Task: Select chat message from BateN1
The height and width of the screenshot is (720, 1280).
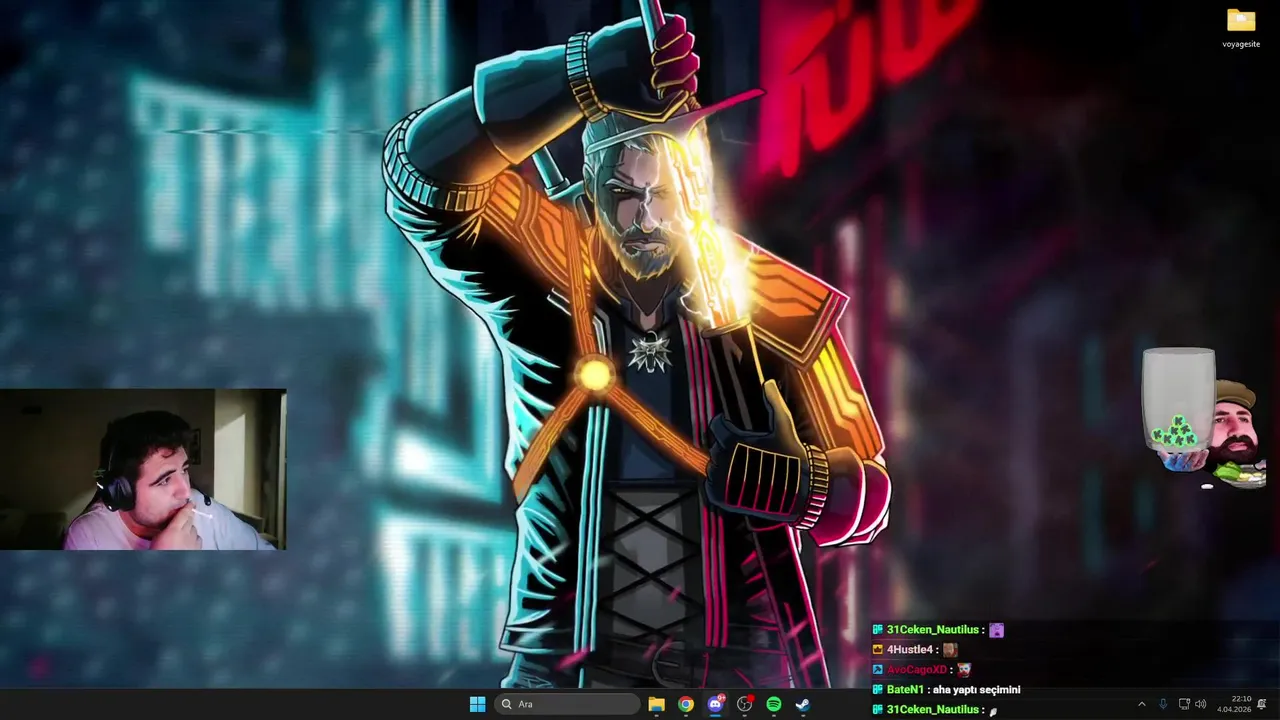Action: 946,690
